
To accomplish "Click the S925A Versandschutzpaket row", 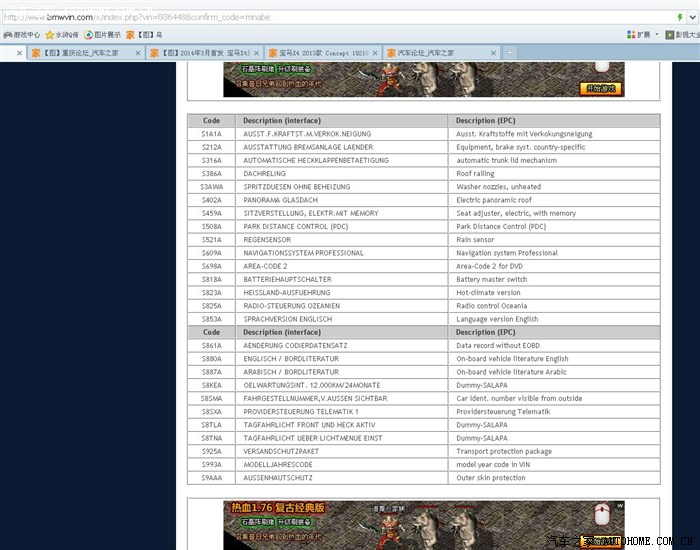I will [x=423, y=451].
